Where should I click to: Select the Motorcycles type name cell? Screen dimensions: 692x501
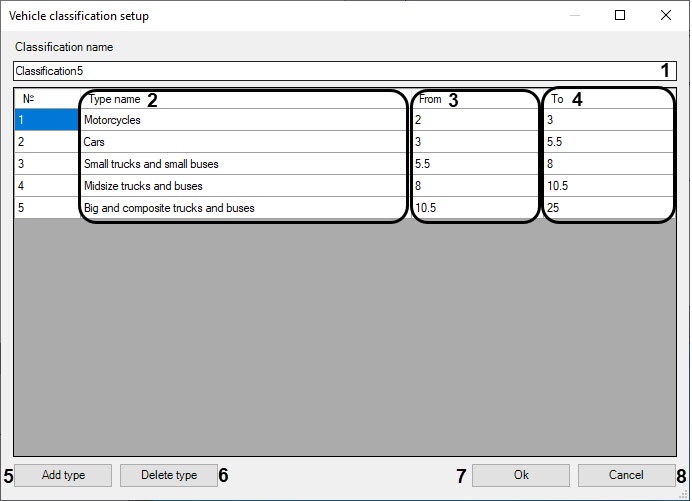point(246,120)
